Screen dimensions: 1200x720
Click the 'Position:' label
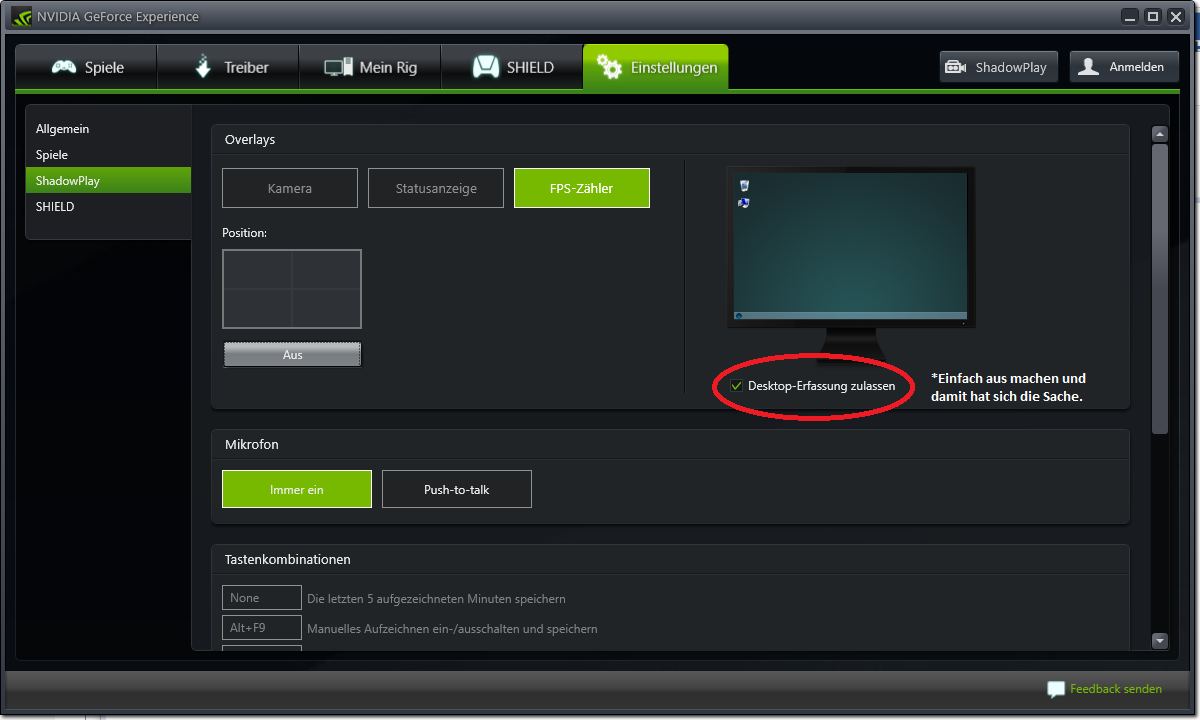pos(245,233)
